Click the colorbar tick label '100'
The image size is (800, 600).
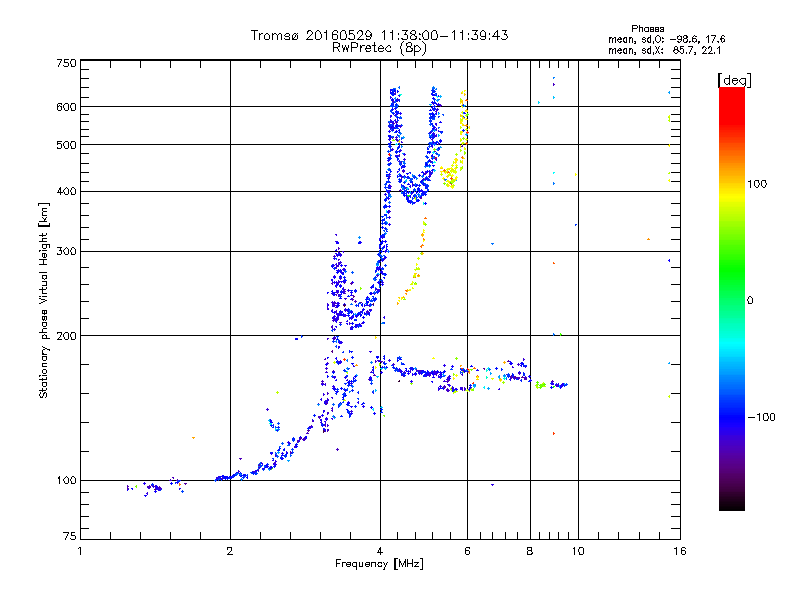[757, 184]
